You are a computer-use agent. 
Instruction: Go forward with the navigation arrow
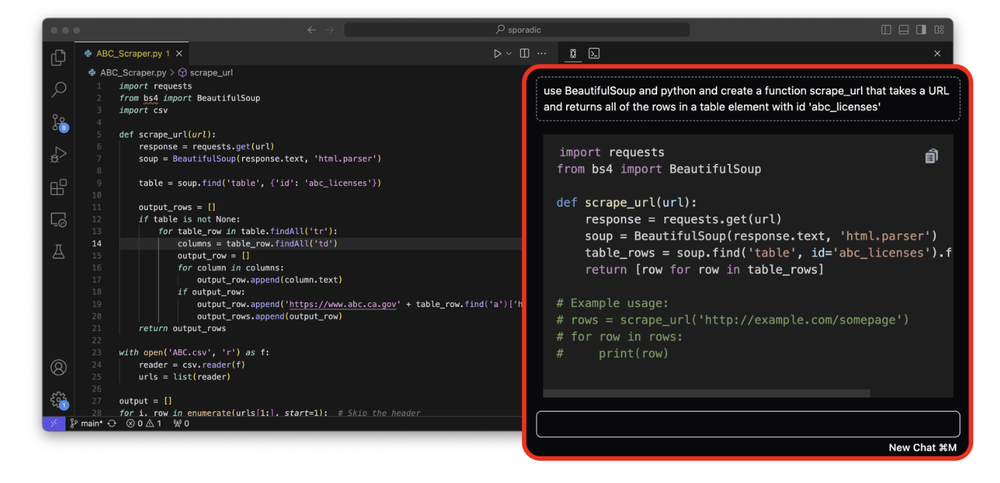tap(329, 30)
